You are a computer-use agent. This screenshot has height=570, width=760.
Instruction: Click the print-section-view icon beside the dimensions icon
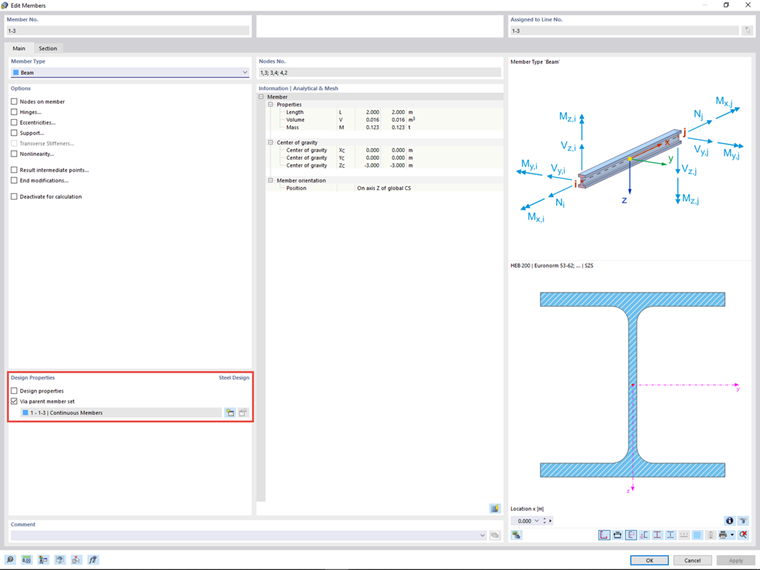pos(617,535)
